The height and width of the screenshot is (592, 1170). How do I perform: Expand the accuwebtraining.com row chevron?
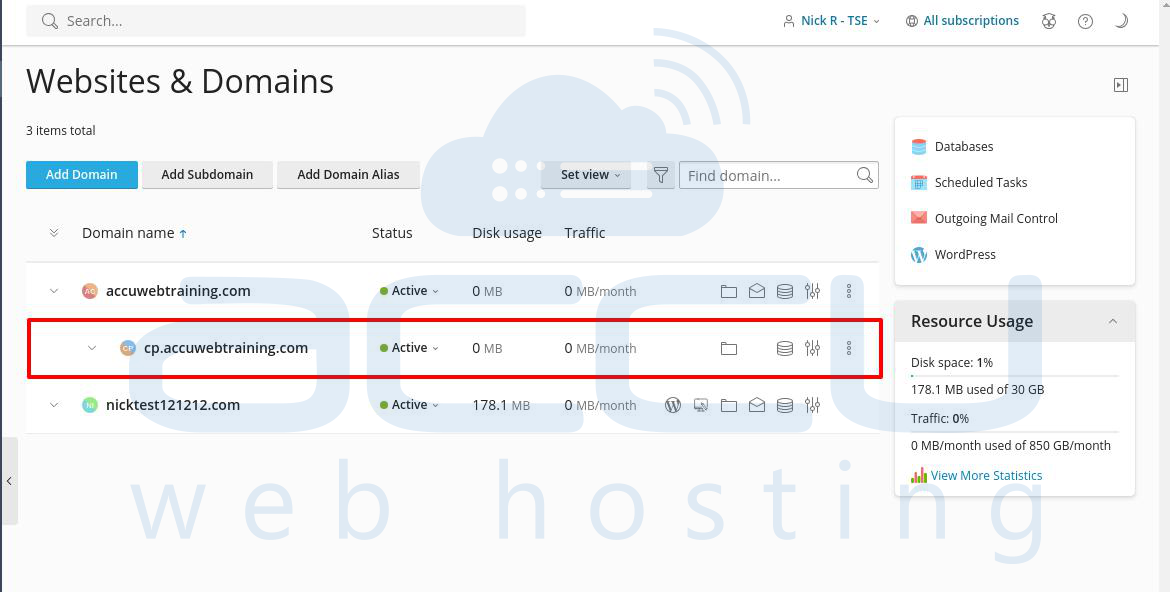click(x=54, y=291)
